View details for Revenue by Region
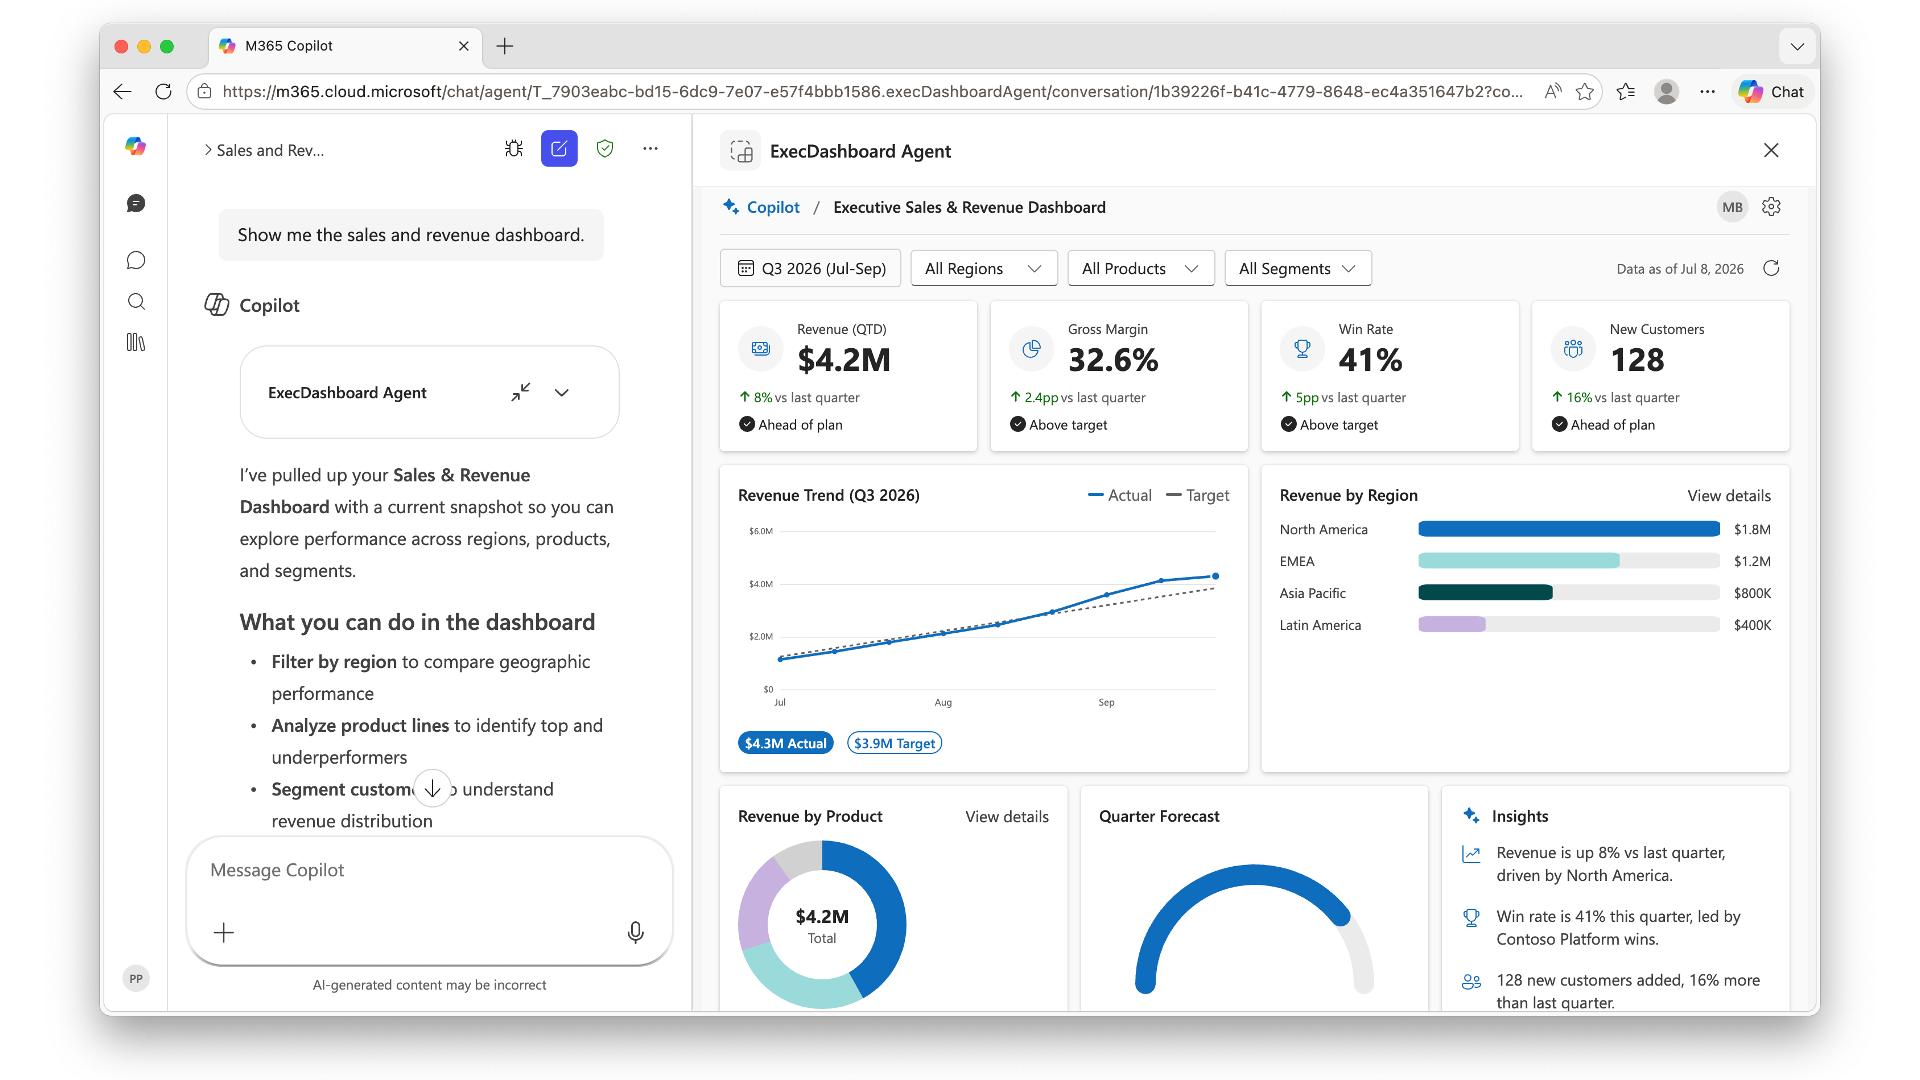This screenshot has height=1080, width=1920. (x=1729, y=495)
